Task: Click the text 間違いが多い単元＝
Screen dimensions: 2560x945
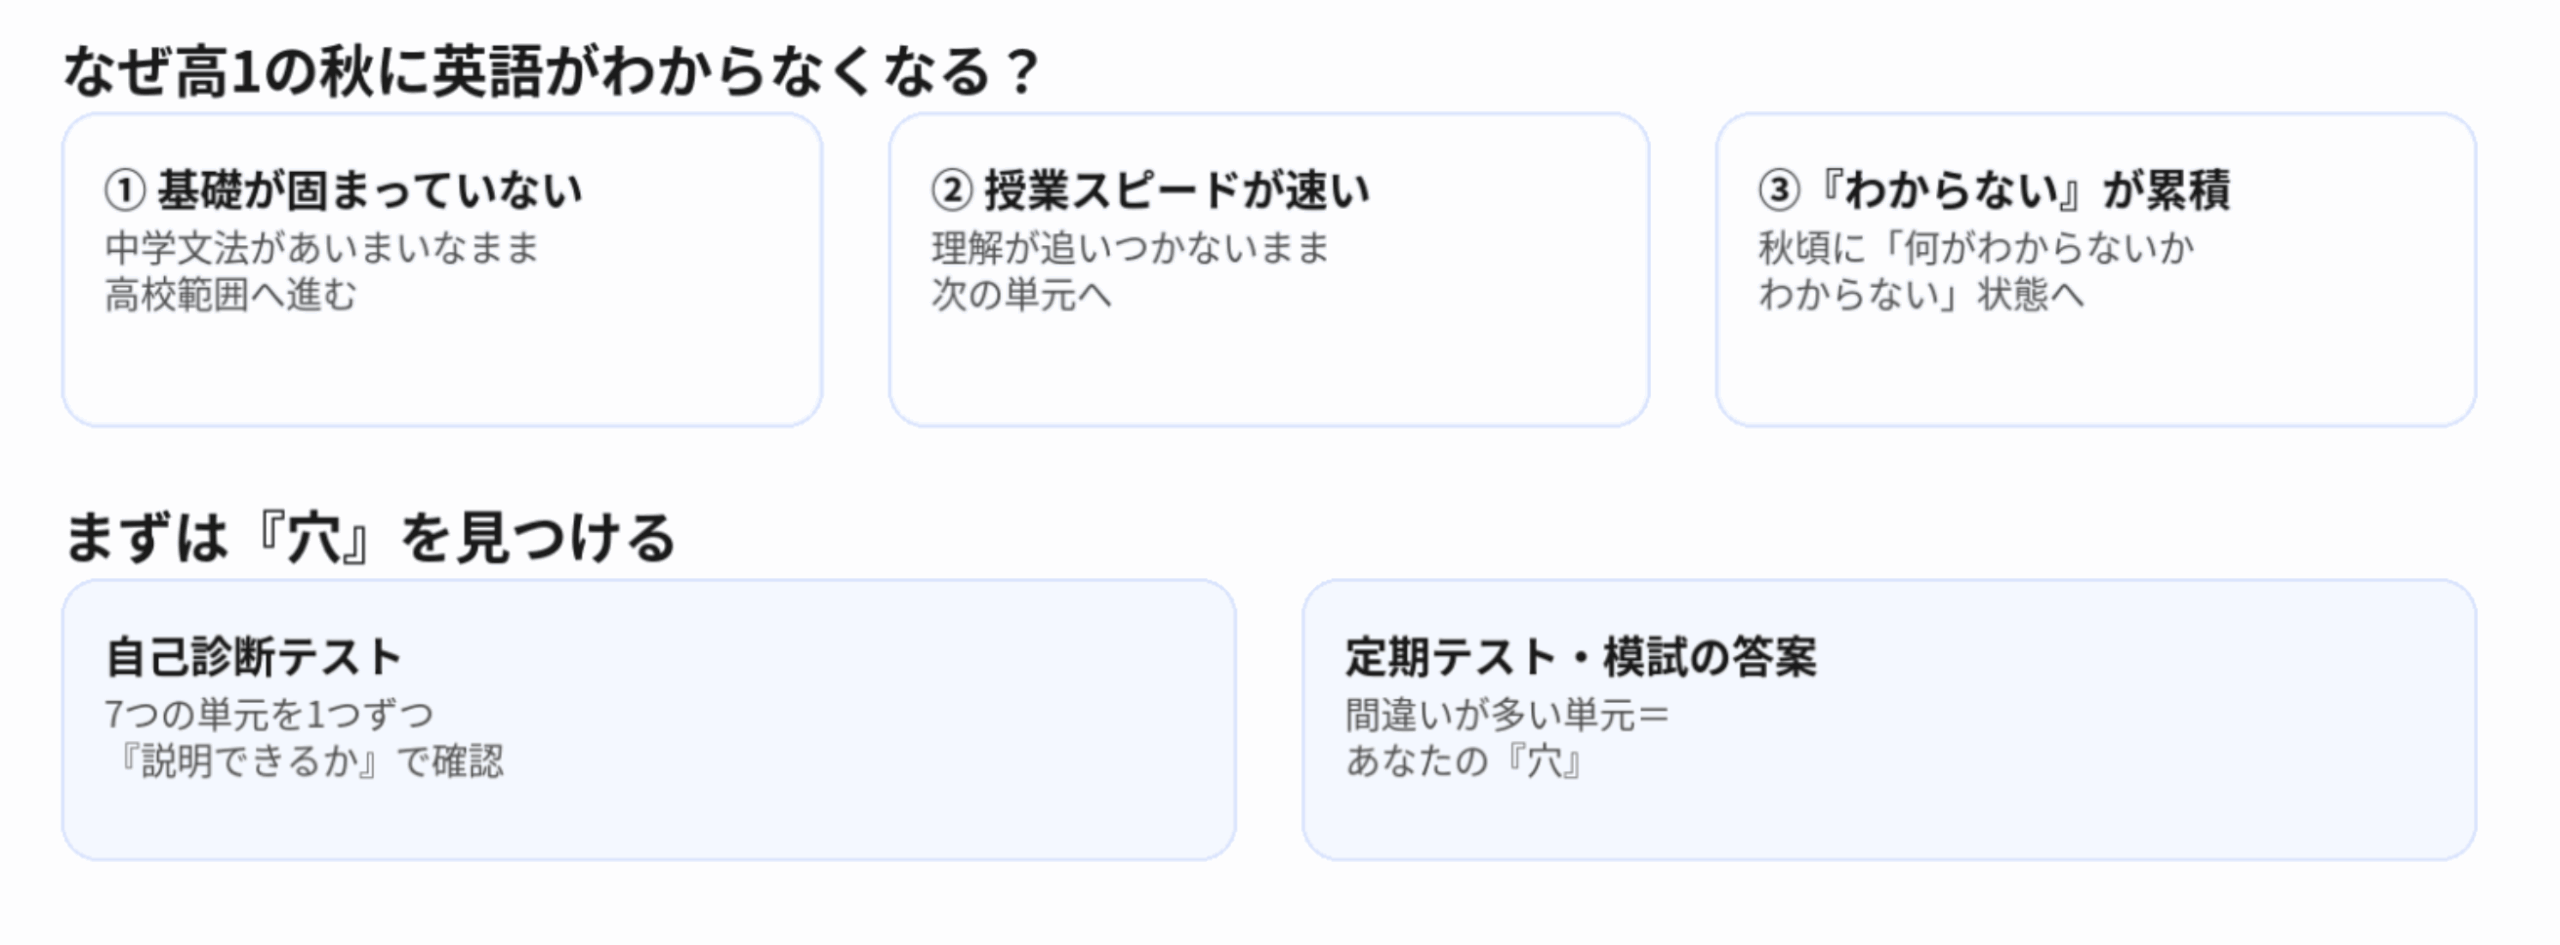Action: coord(1507,714)
